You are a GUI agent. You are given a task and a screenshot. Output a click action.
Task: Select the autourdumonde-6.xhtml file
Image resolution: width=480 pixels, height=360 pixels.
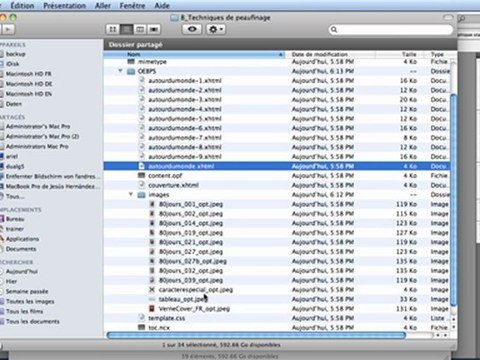pos(185,128)
